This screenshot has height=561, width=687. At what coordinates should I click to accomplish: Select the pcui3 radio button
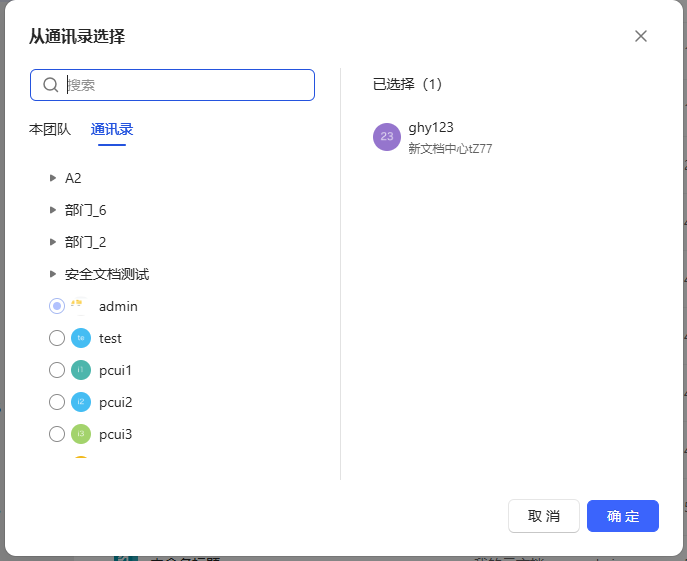pyautogui.click(x=57, y=434)
